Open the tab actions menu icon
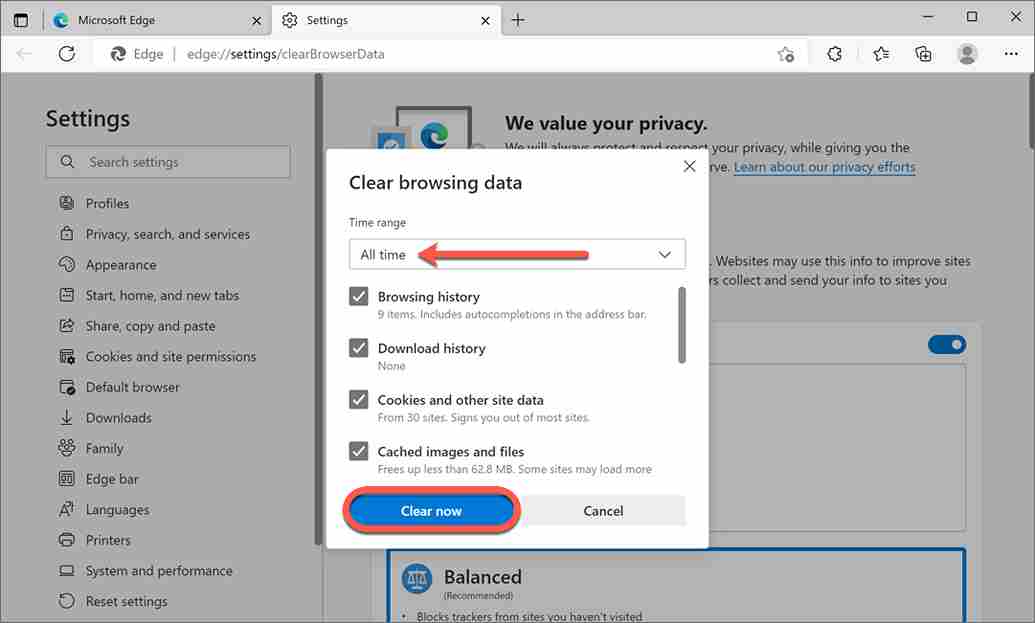 click(x=21, y=20)
